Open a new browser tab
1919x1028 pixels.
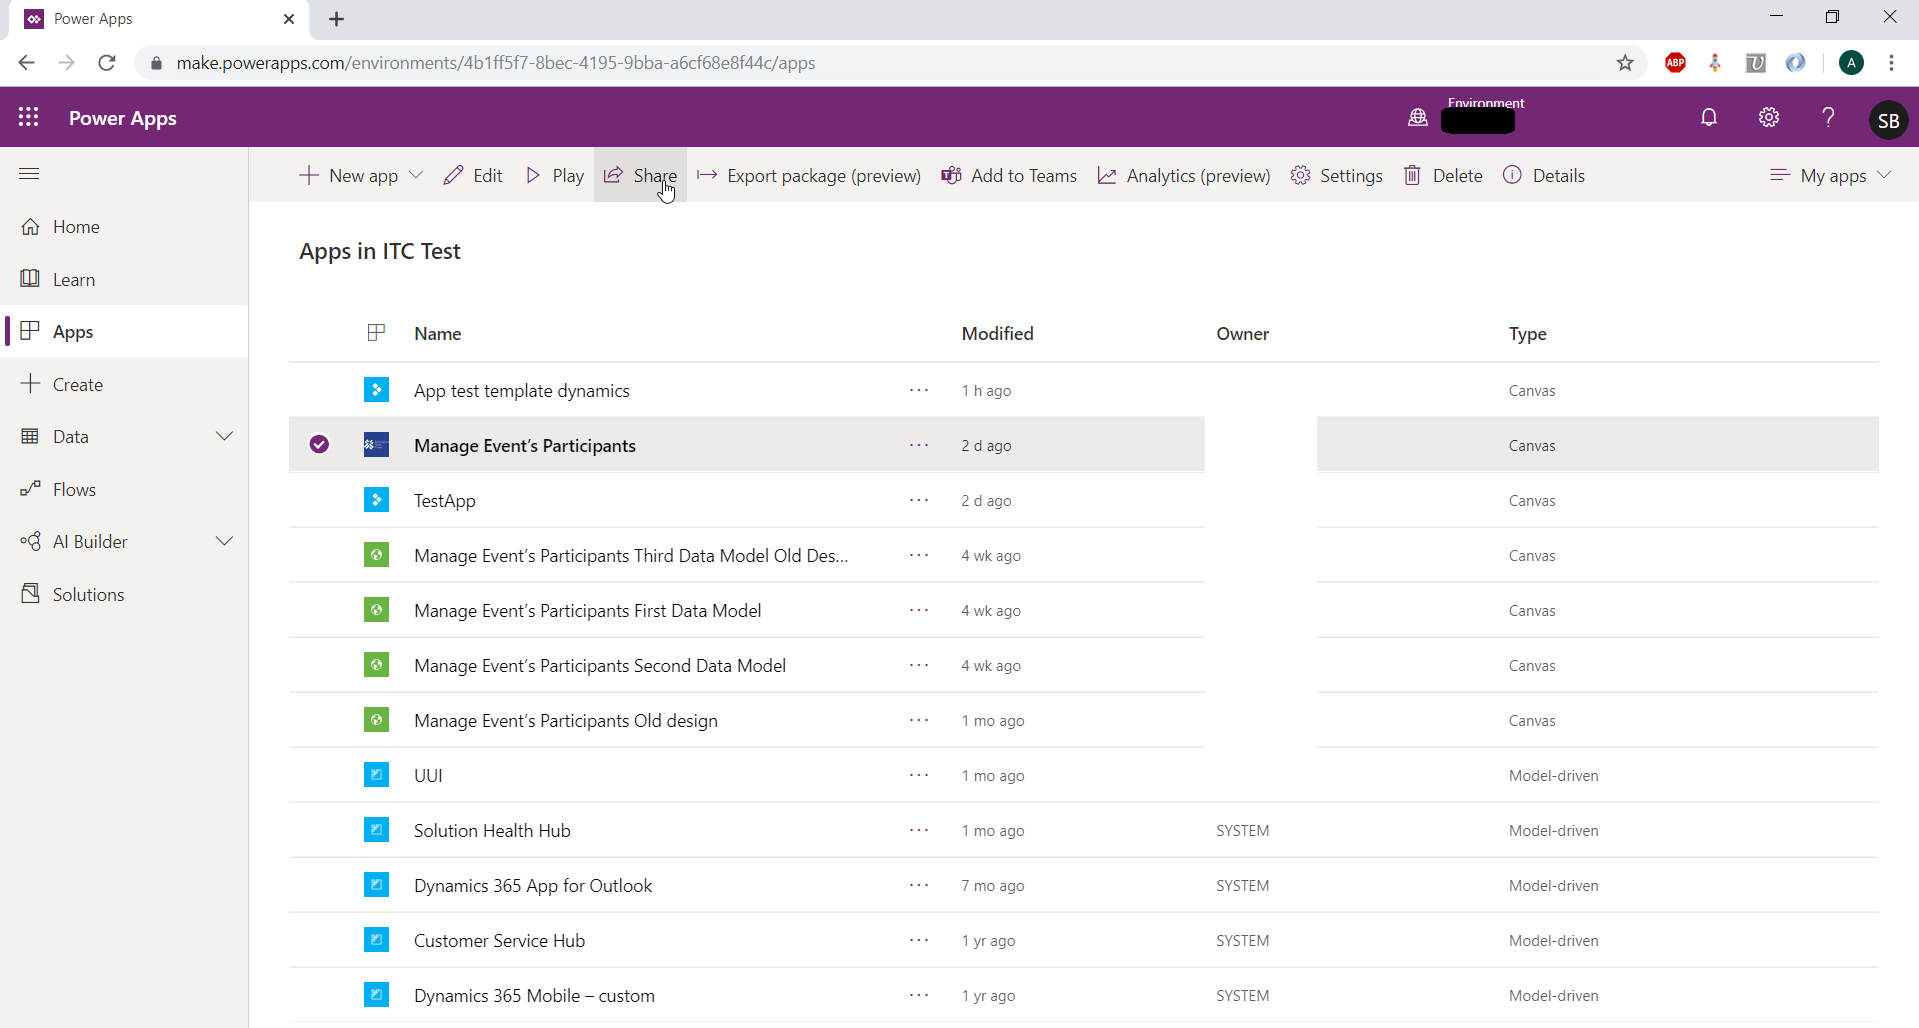pos(337,19)
